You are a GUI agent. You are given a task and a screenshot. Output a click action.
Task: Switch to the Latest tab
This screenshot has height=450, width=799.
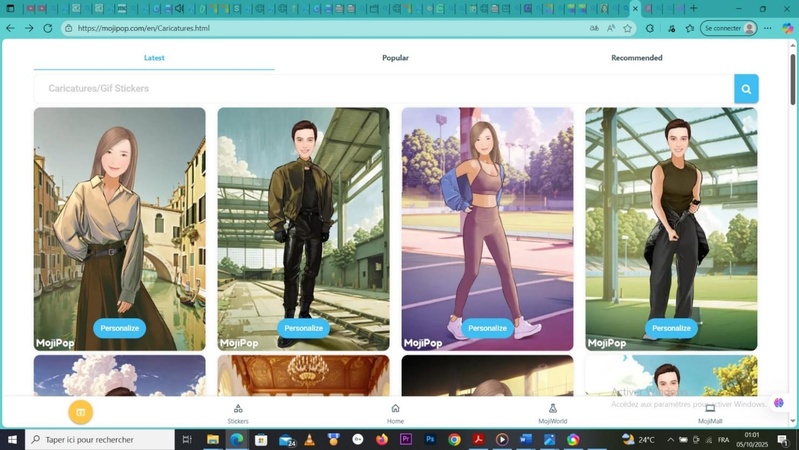154,58
